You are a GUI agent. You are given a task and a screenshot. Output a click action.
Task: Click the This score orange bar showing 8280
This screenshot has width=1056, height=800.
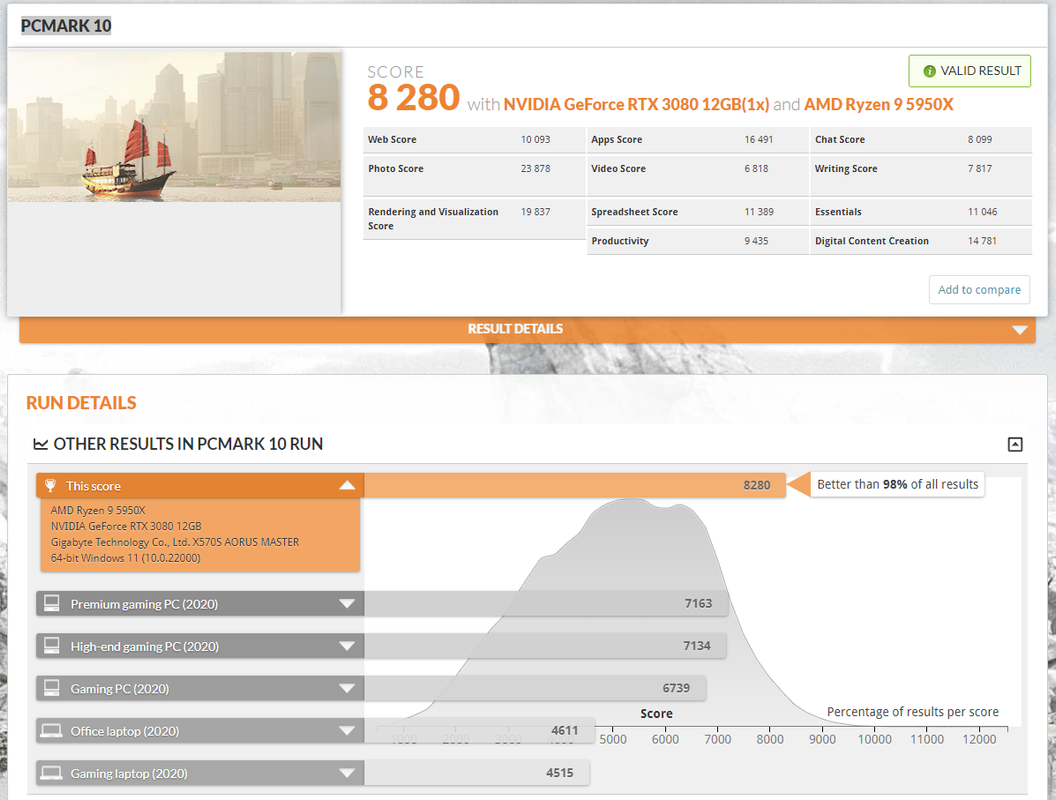(574, 486)
